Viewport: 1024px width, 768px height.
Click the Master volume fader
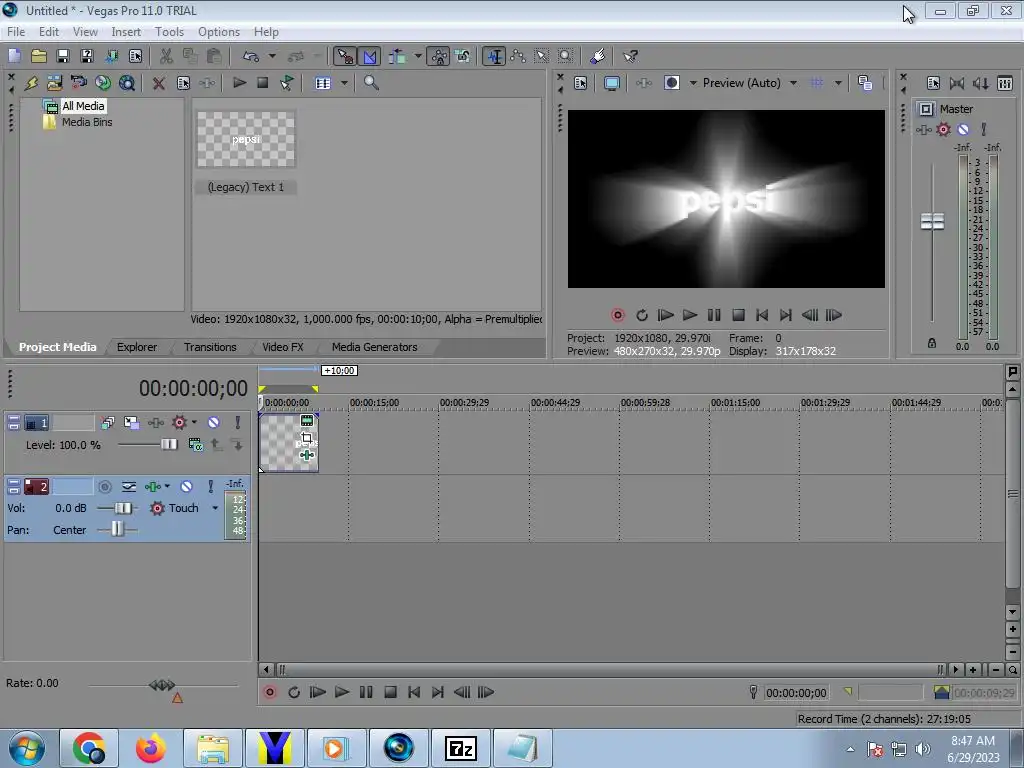tap(932, 222)
